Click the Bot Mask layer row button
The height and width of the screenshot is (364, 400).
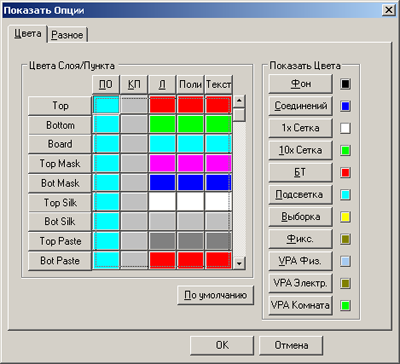click(x=60, y=183)
